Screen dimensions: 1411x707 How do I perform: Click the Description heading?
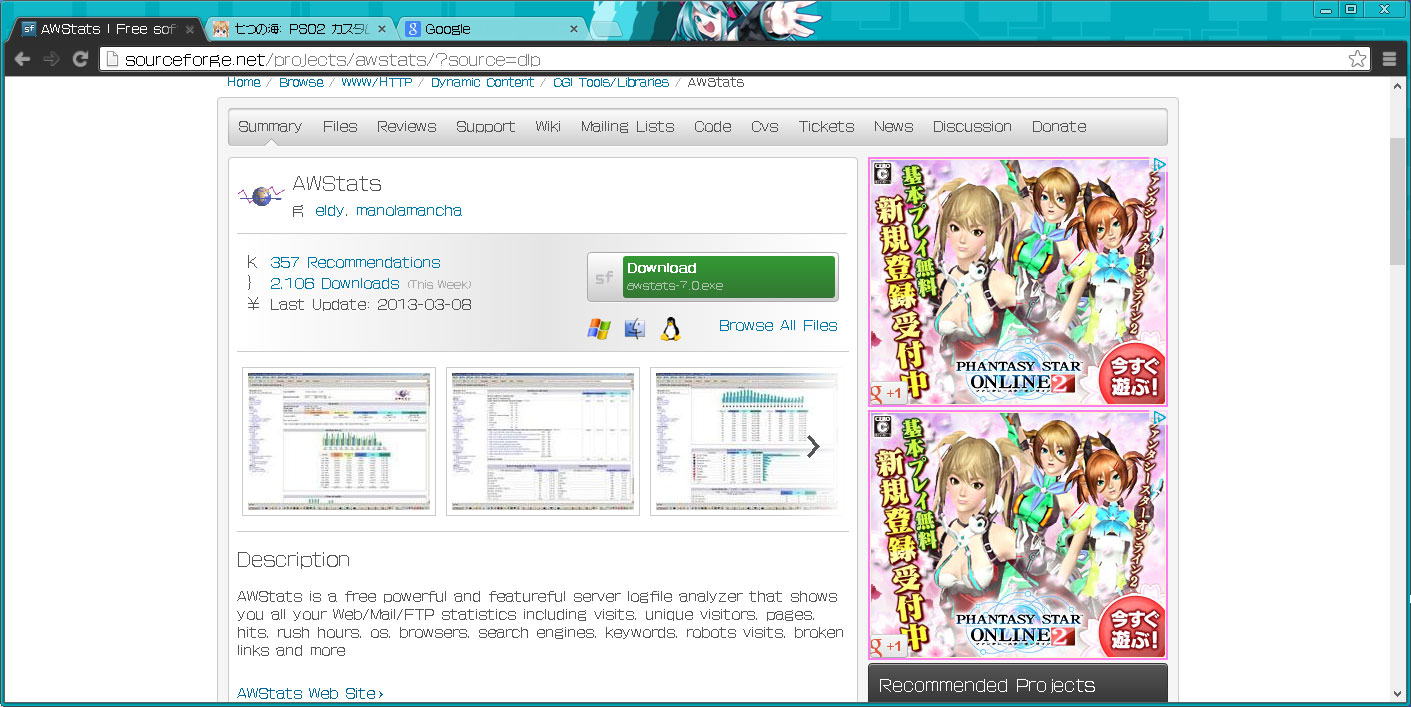tap(294, 559)
